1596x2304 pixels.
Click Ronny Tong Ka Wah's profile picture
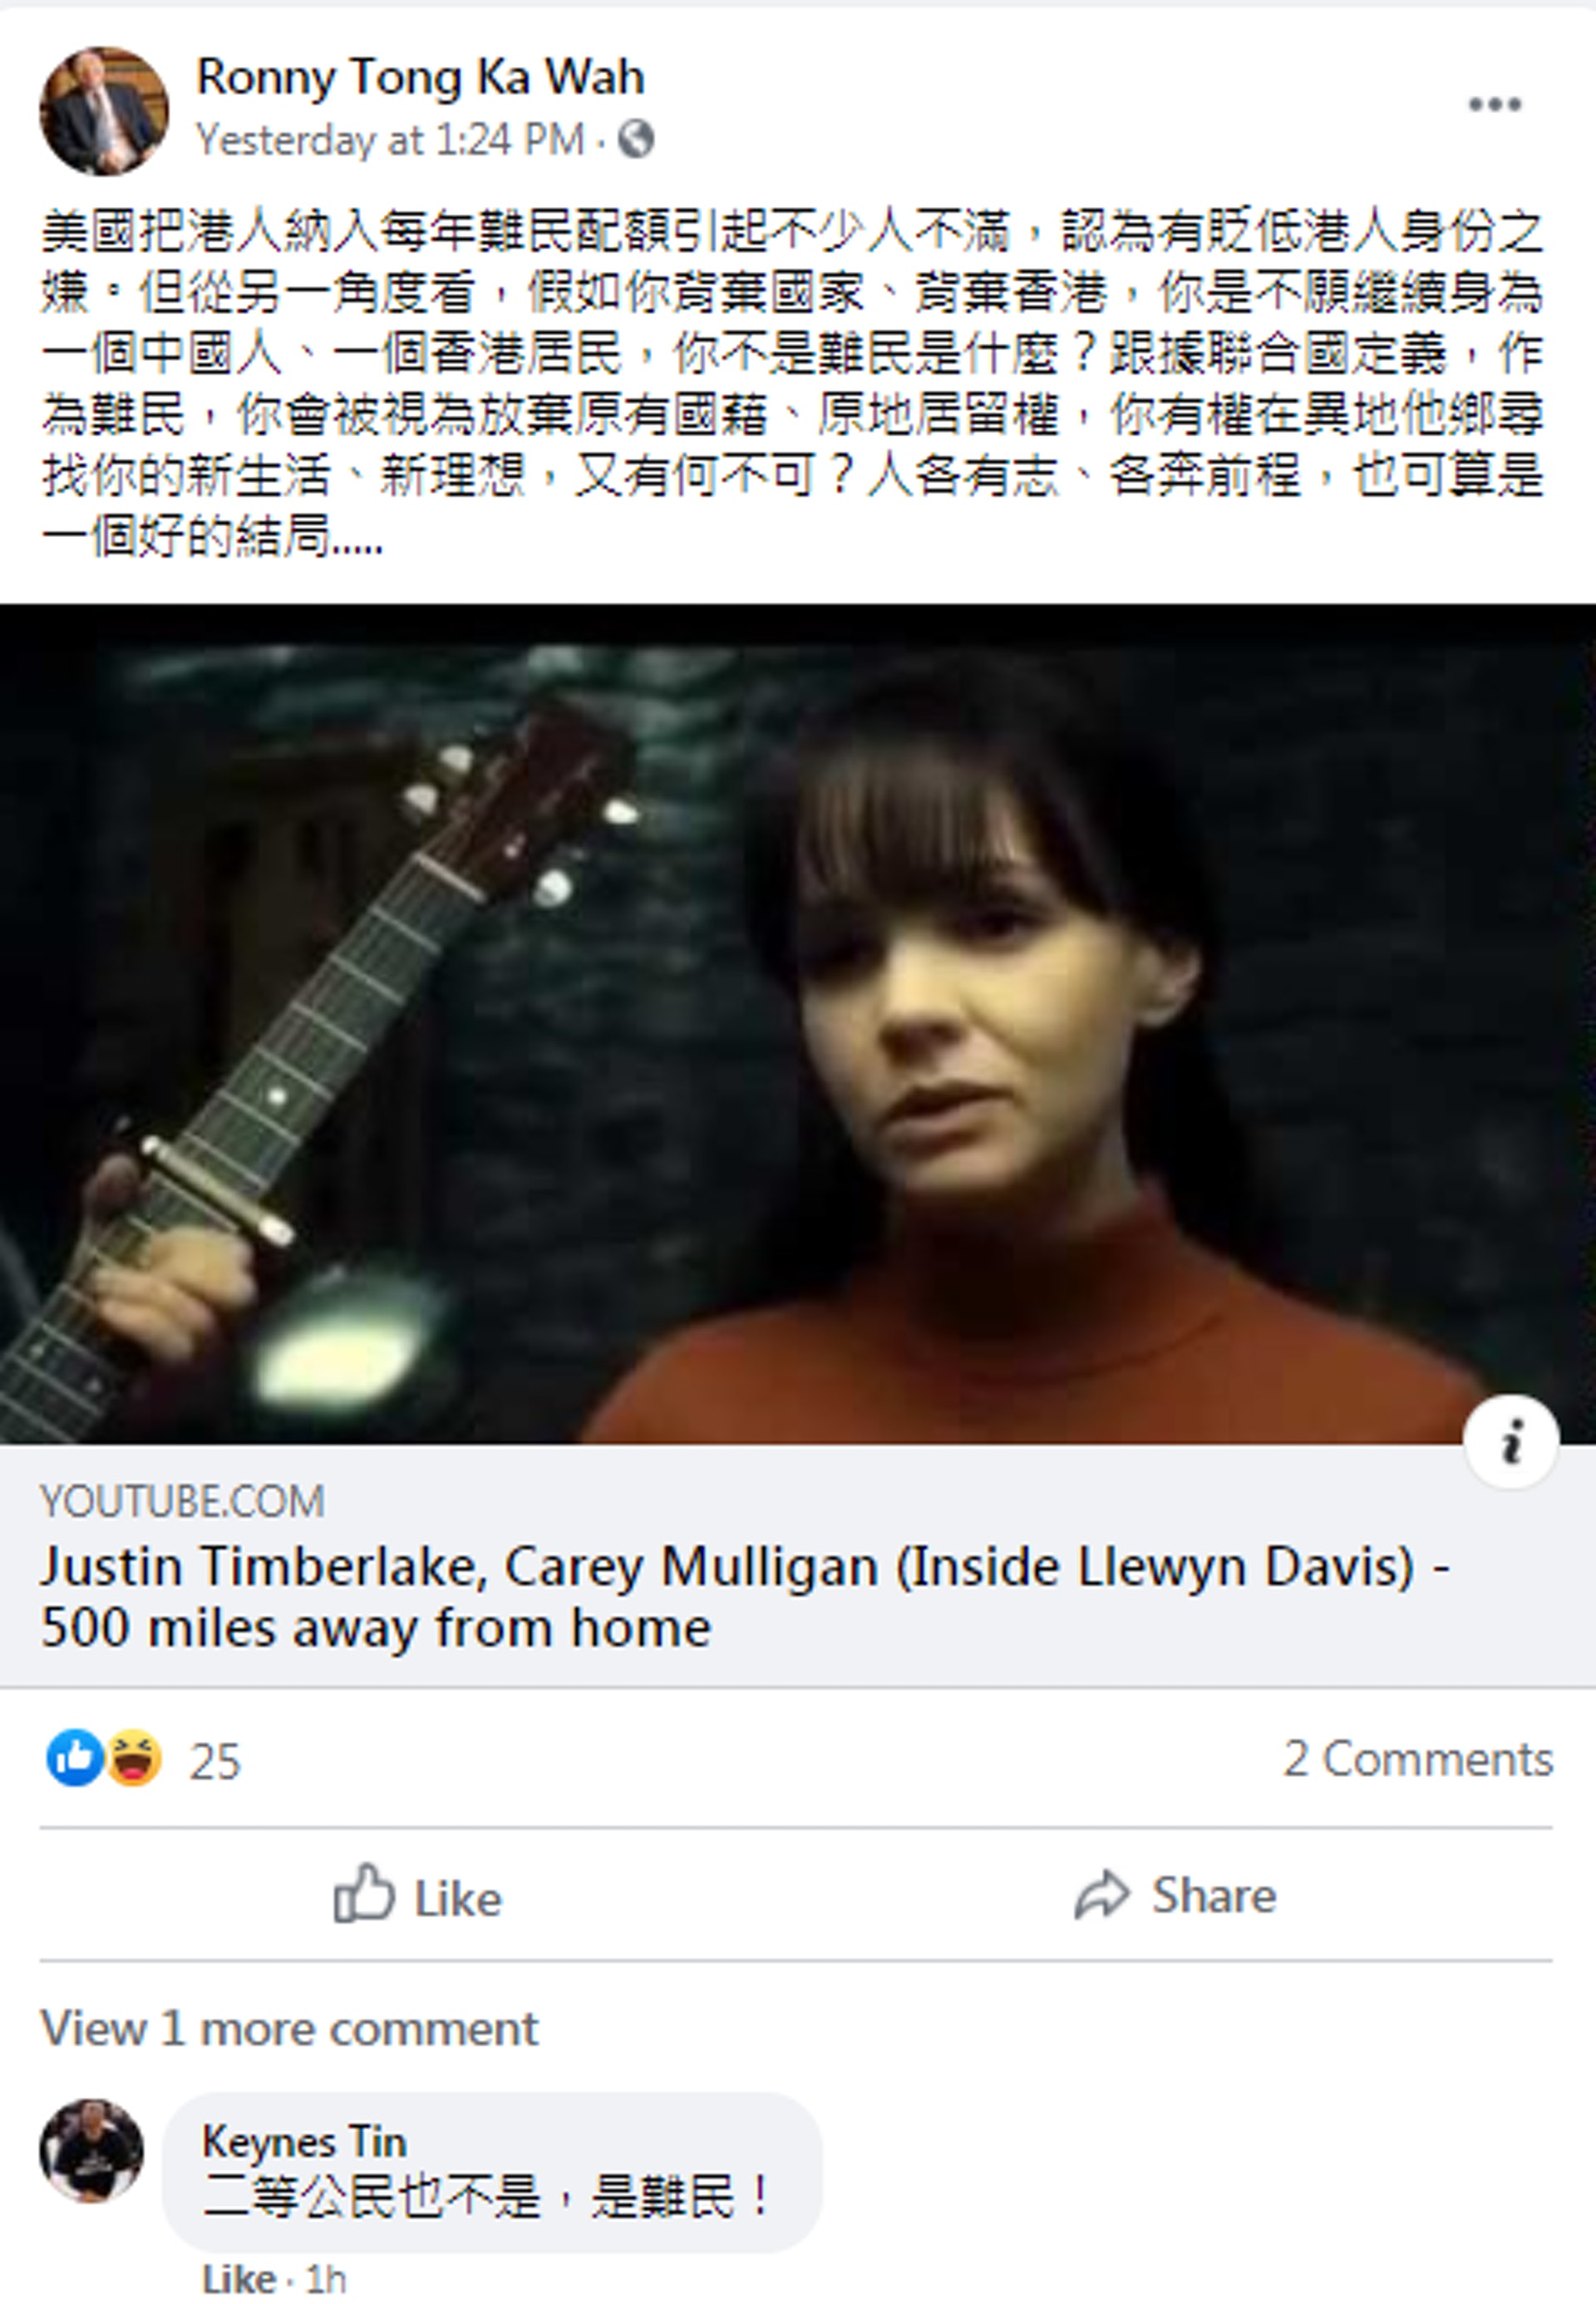103,110
